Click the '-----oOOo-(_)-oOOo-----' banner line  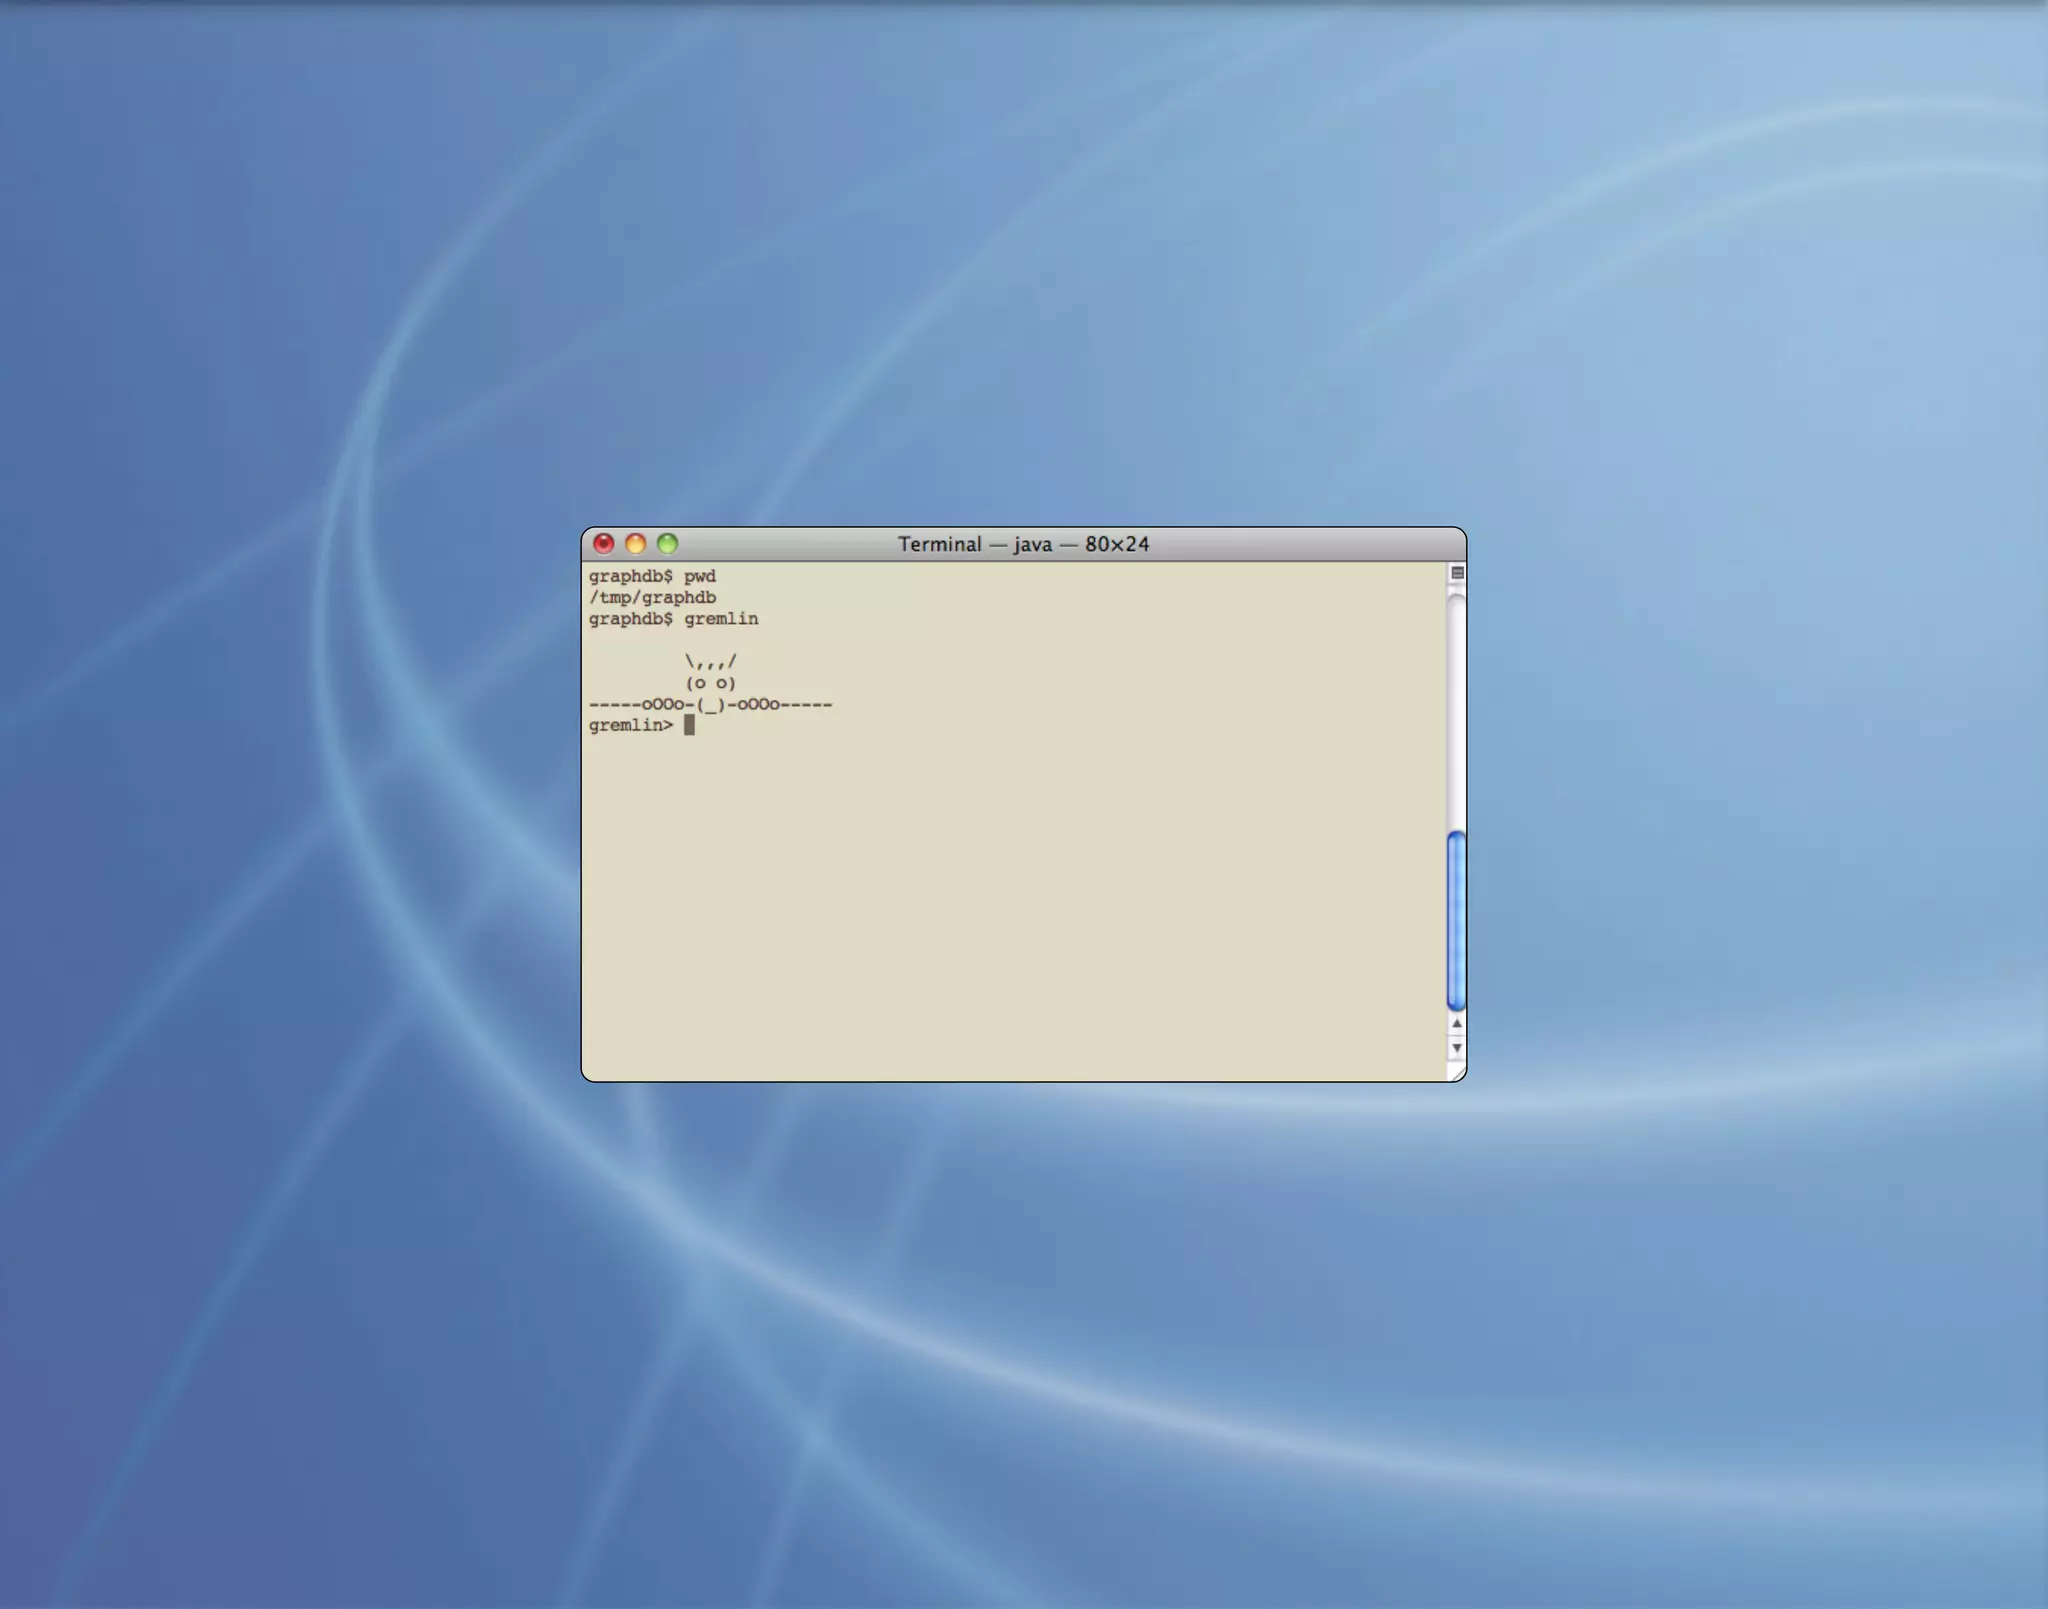pyautogui.click(x=710, y=704)
